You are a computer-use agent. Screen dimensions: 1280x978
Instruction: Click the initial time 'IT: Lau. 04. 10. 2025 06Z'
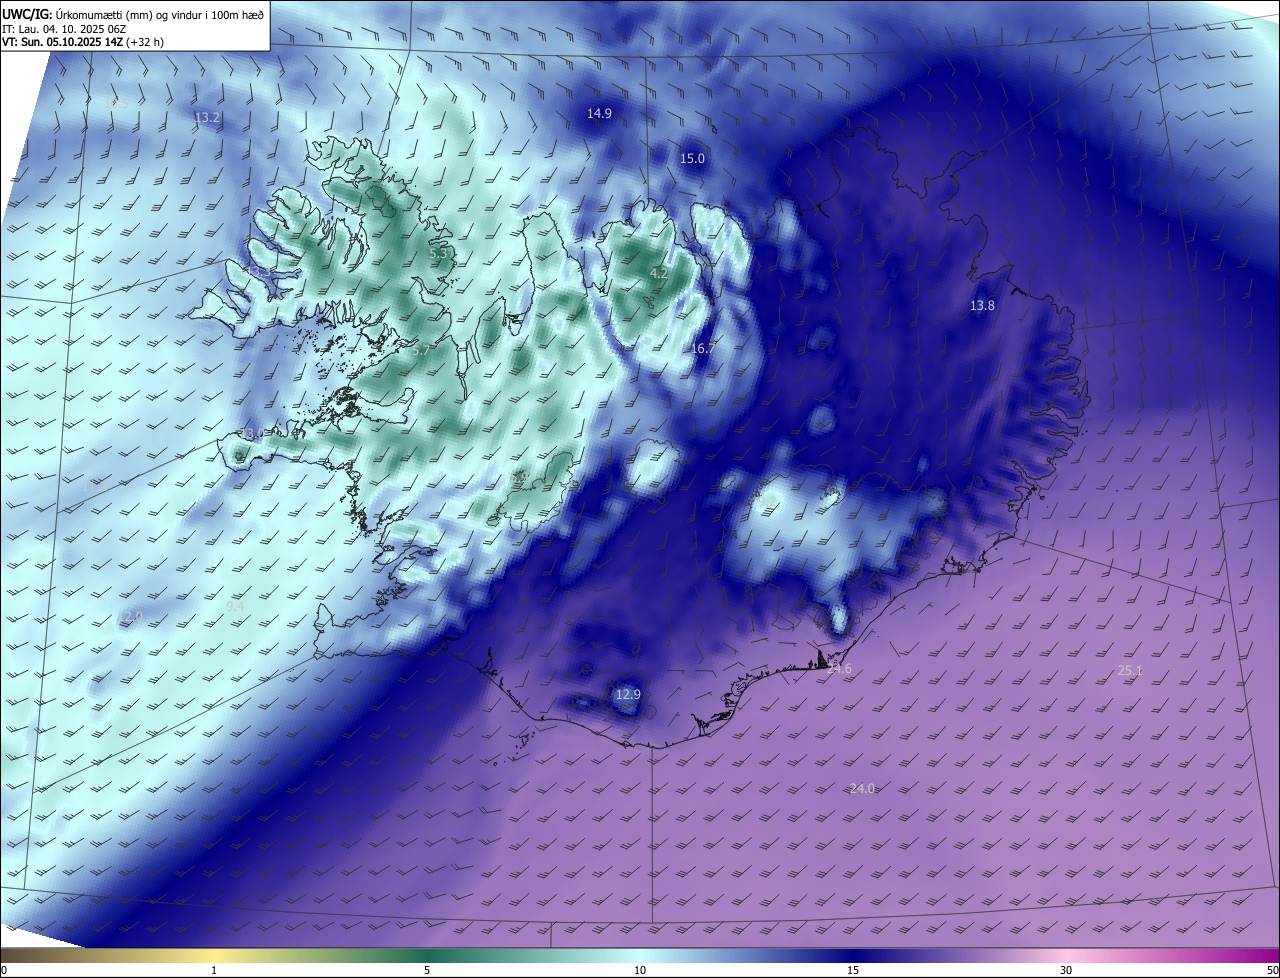[x=64, y=29]
